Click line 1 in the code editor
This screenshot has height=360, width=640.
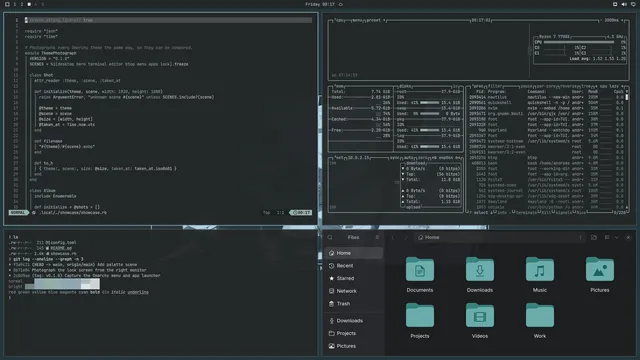pos(168,20)
